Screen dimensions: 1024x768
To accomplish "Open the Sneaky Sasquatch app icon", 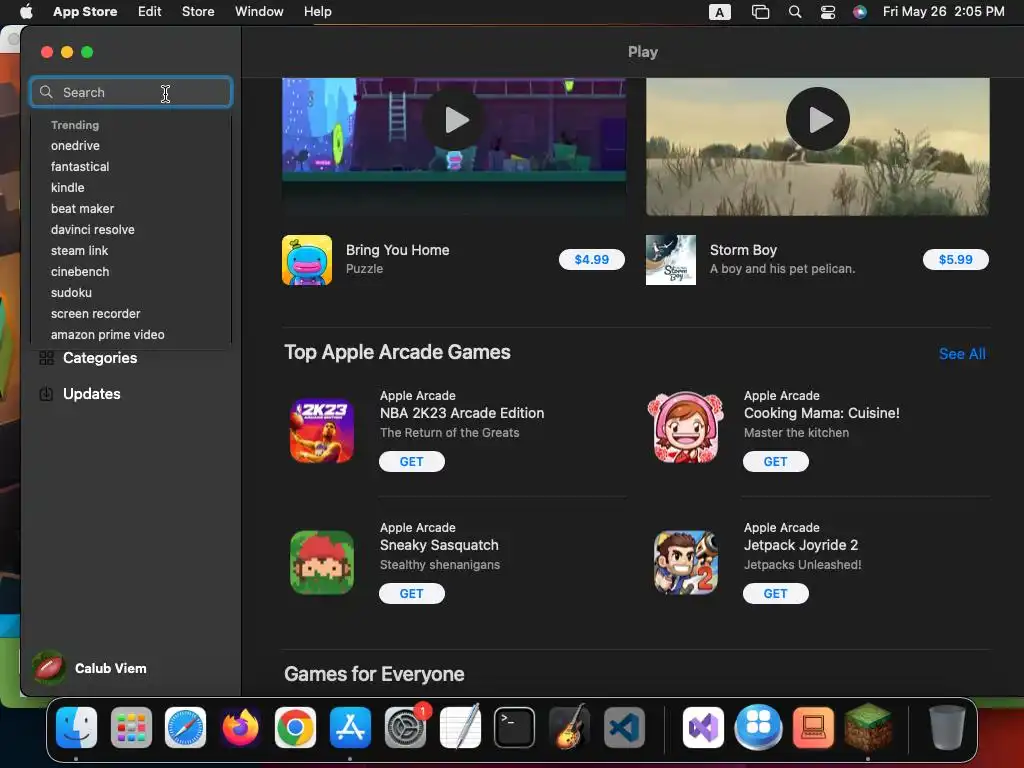I will coord(322,563).
